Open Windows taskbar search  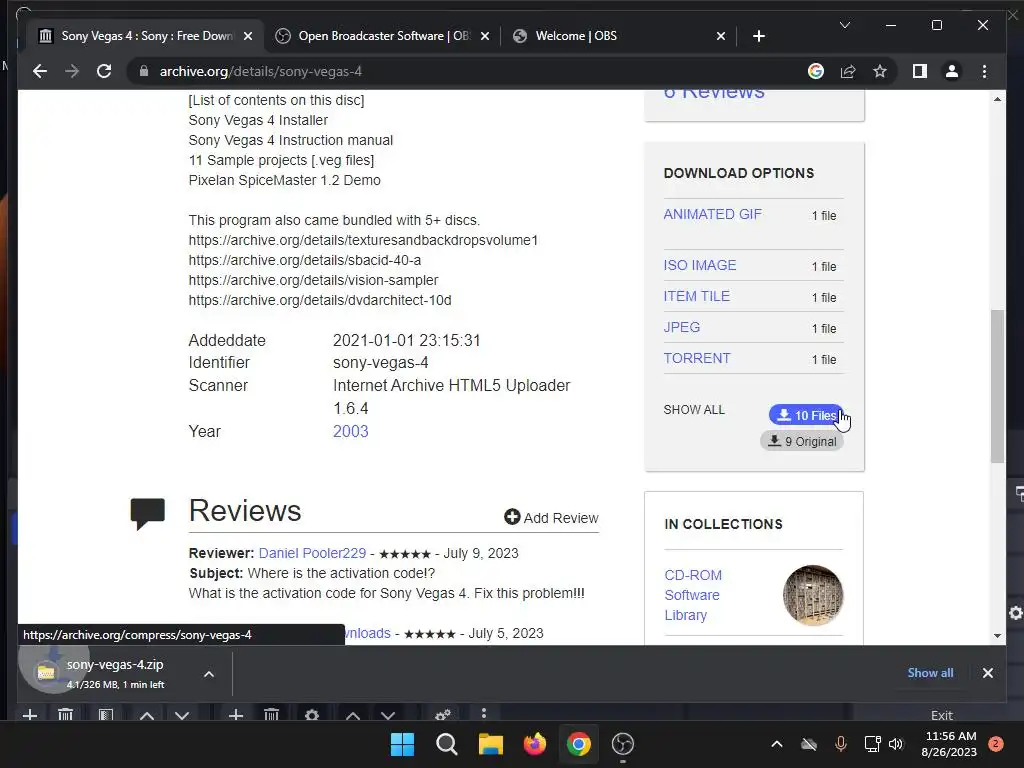point(447,744)
